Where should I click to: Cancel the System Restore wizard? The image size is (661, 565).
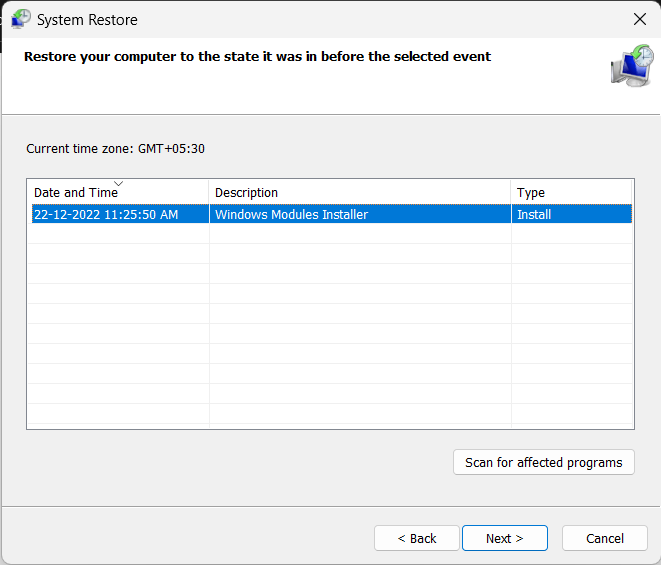point(605,538)
